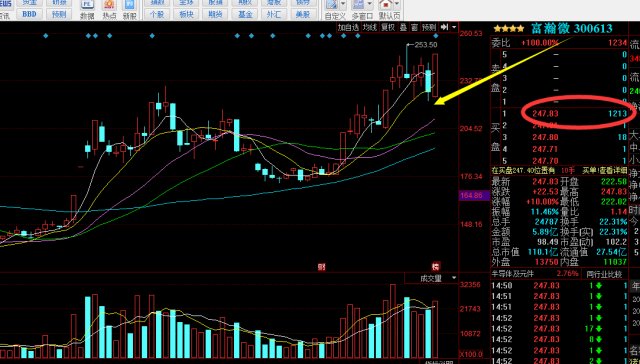The height and width of the screenshot is (364, 640).
Task: Select the 个股 toolbar button
Action: pos(157,14)
